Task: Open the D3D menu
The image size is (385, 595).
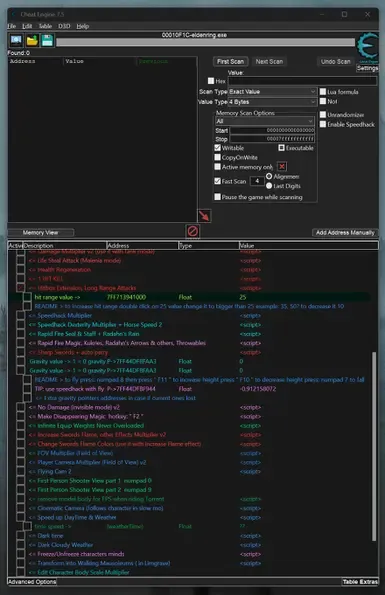Action: pyautogui.click(x=64, y=26)
